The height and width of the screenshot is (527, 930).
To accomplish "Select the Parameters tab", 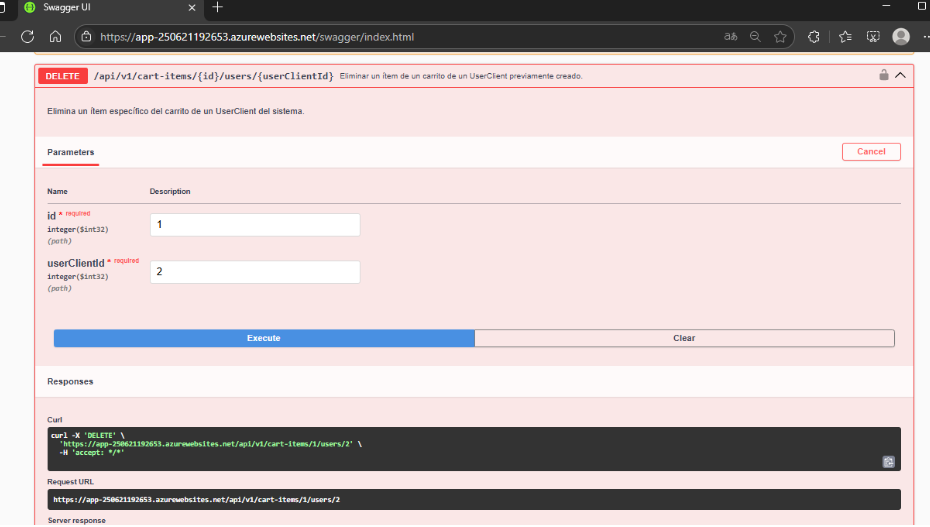I will [x=71, y=152].
